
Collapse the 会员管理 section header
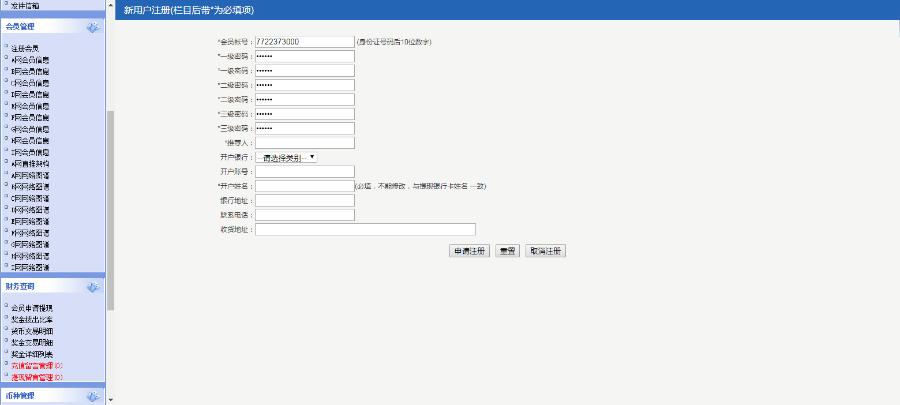tap(53, 27)
